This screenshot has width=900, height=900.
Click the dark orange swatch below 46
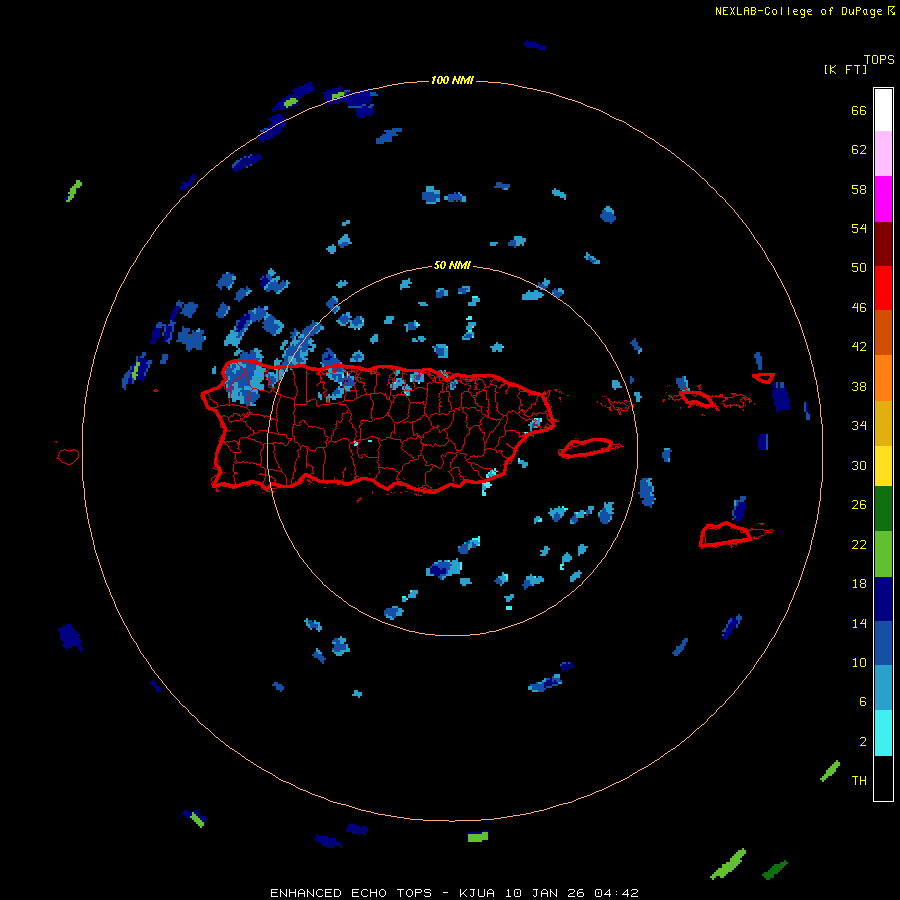tap(883, 333)
